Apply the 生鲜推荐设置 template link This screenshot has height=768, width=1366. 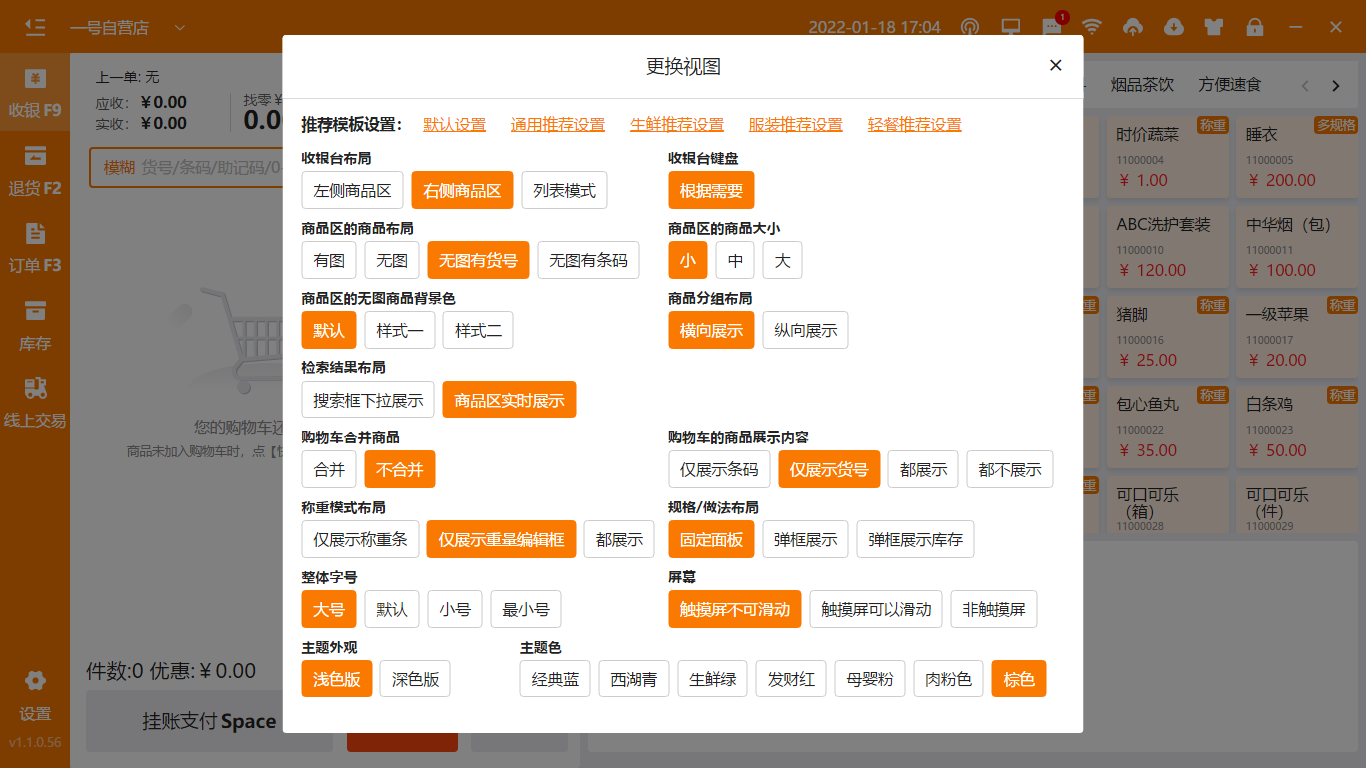coord(677,125)
